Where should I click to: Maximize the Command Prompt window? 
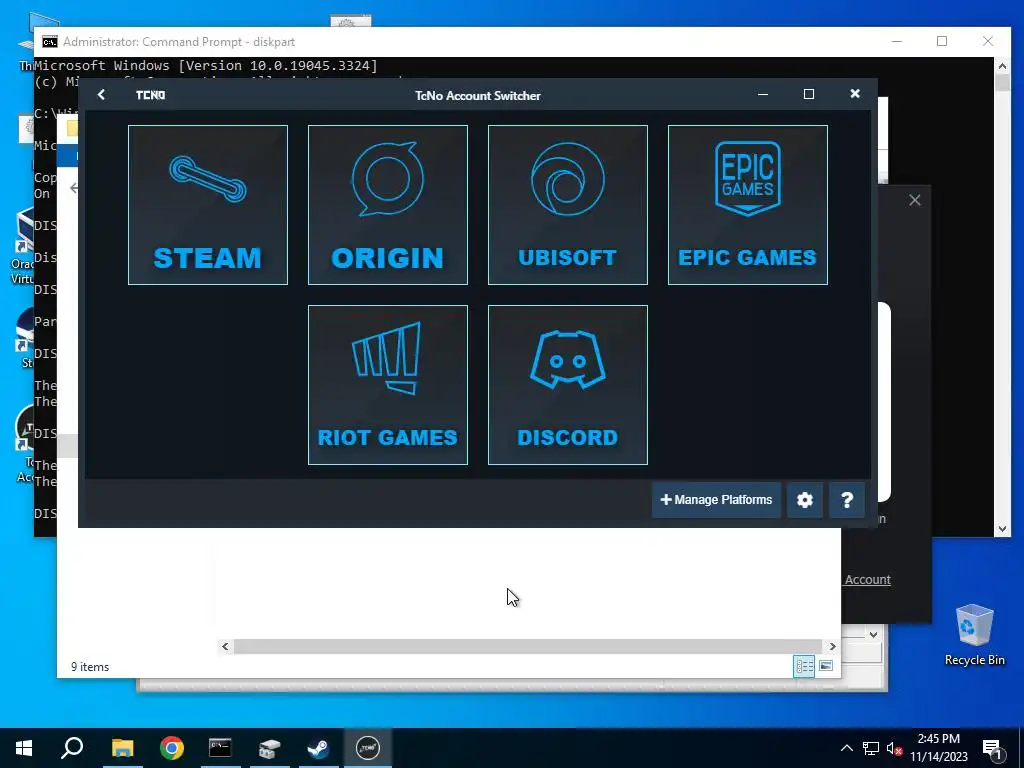coord(942,41)
